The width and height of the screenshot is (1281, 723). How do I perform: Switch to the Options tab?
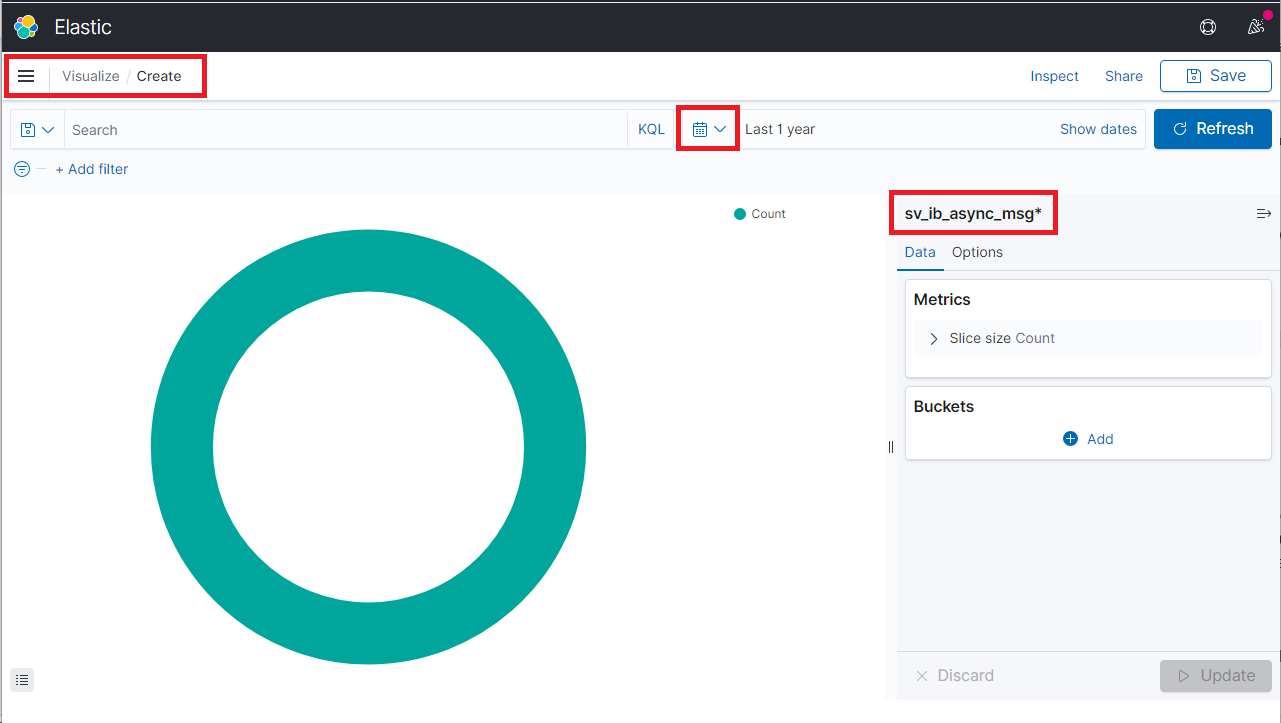click(x=977, y=252)
